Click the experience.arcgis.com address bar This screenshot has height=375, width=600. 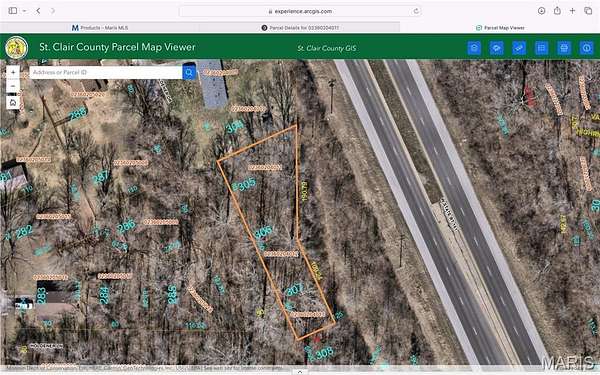pos(300,11)
